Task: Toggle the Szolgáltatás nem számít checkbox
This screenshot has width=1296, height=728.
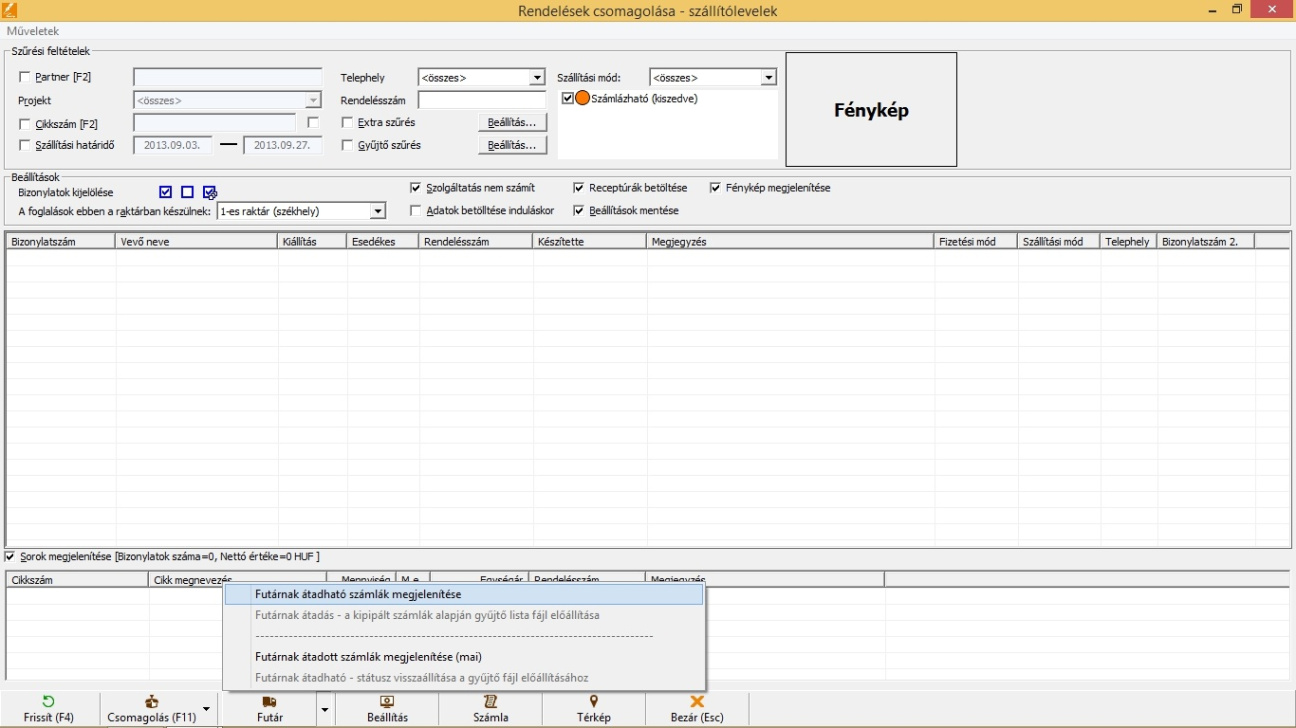Action: click(416, 187)
